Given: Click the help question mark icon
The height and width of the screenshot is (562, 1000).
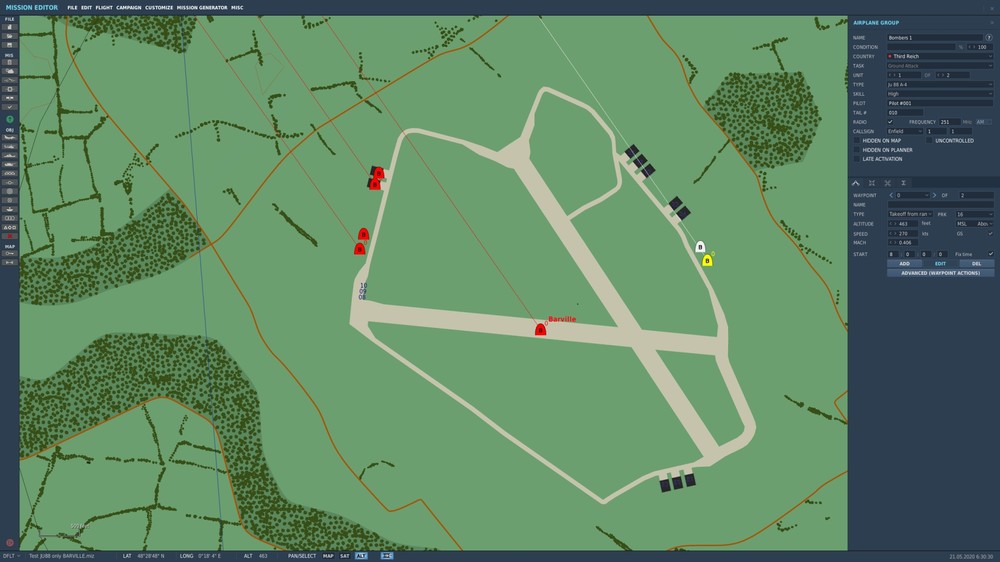Looking at the screenshot, I should tap(989, 38).
